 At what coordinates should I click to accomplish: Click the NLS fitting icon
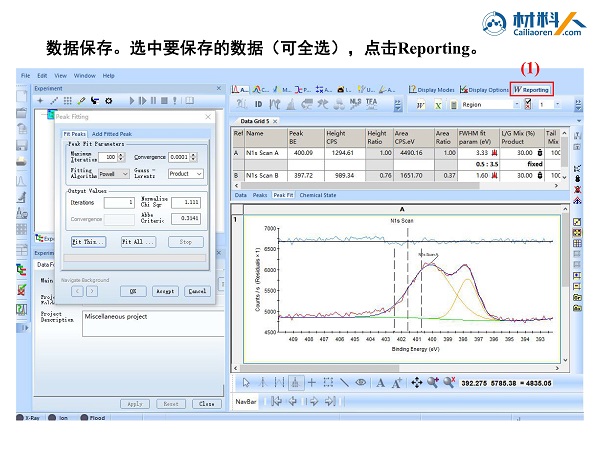click(x=355, y=104)
